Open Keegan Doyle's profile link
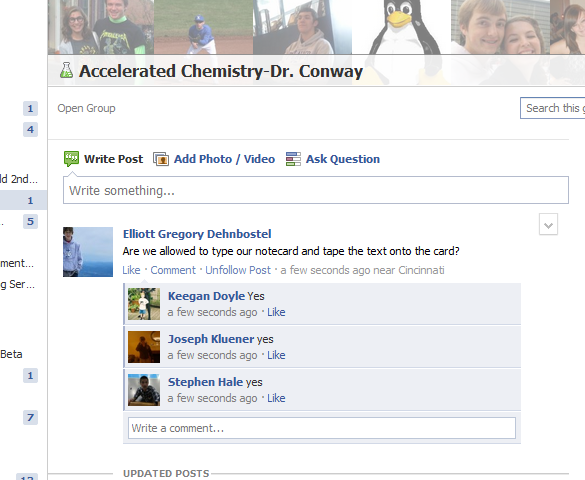Viewport: 585px width, 480px height. (206, 296)
